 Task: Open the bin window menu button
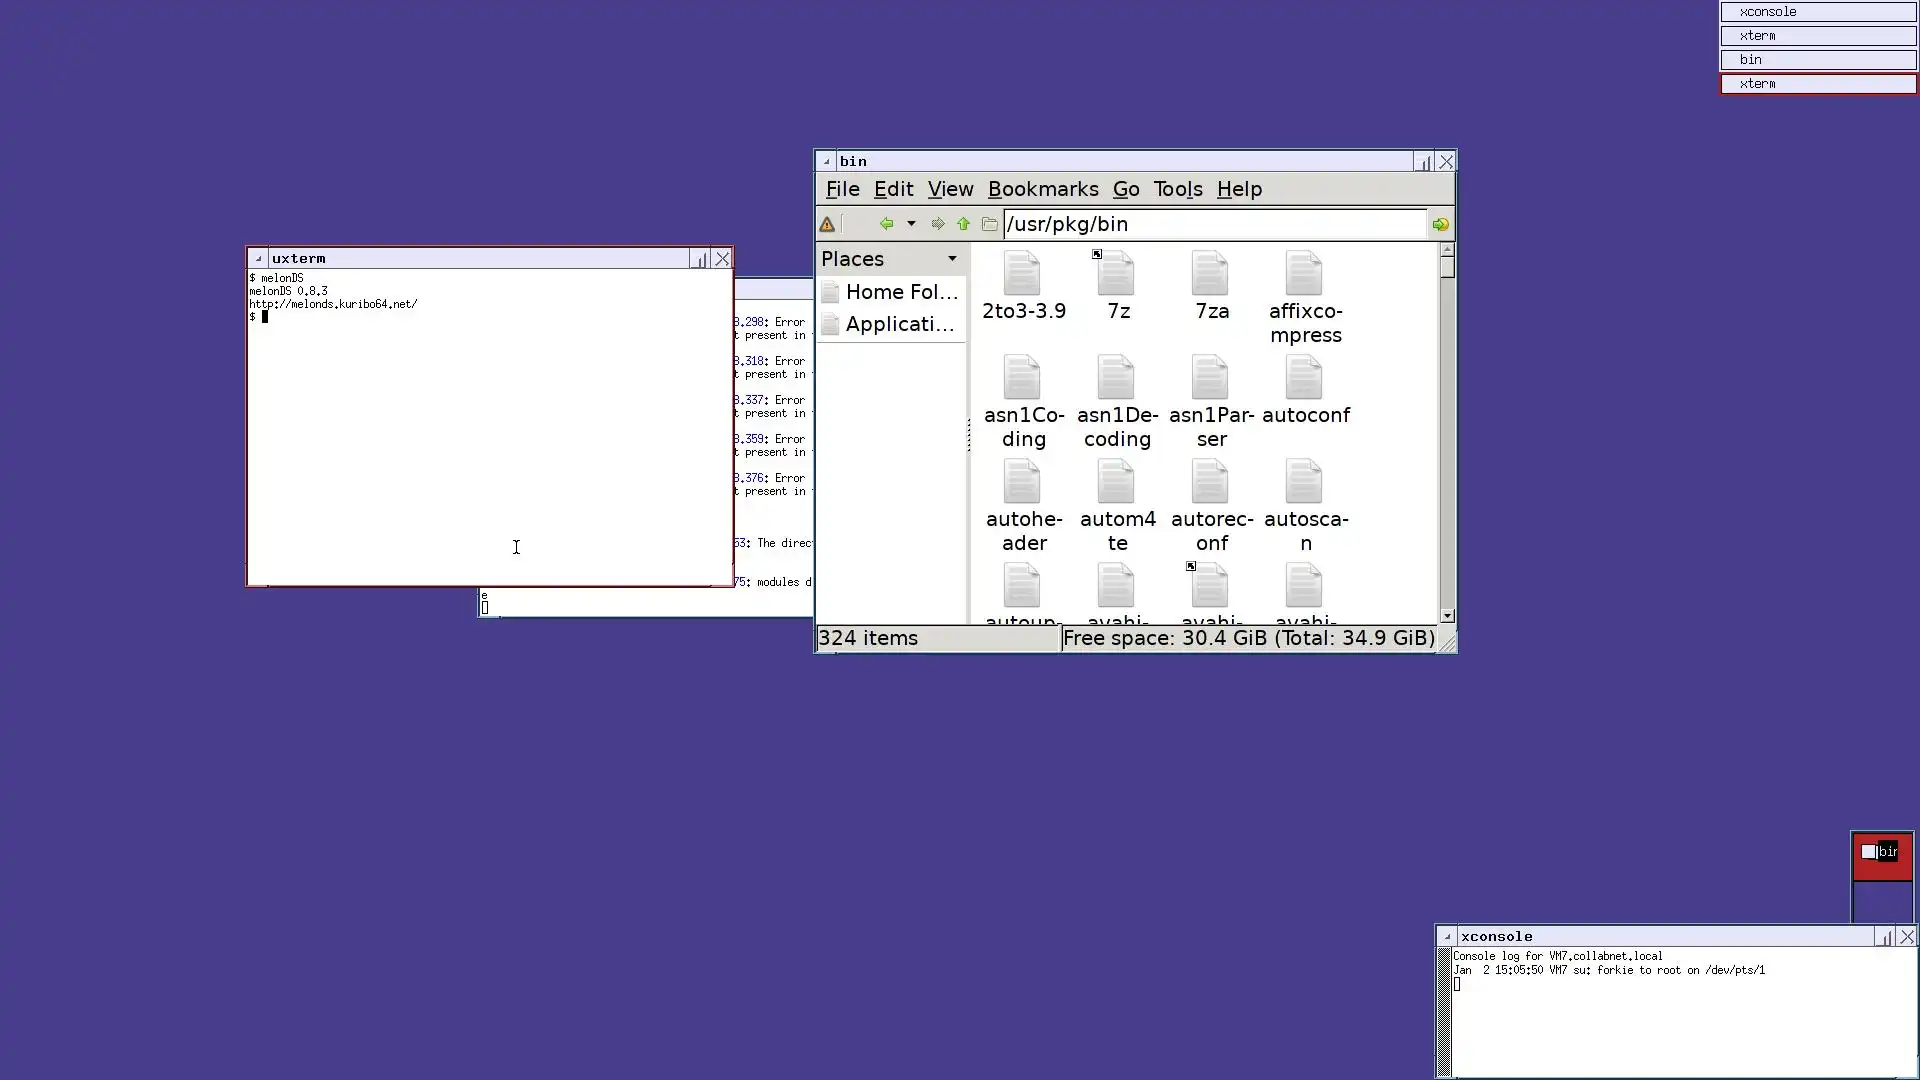(x=826, y=162)
